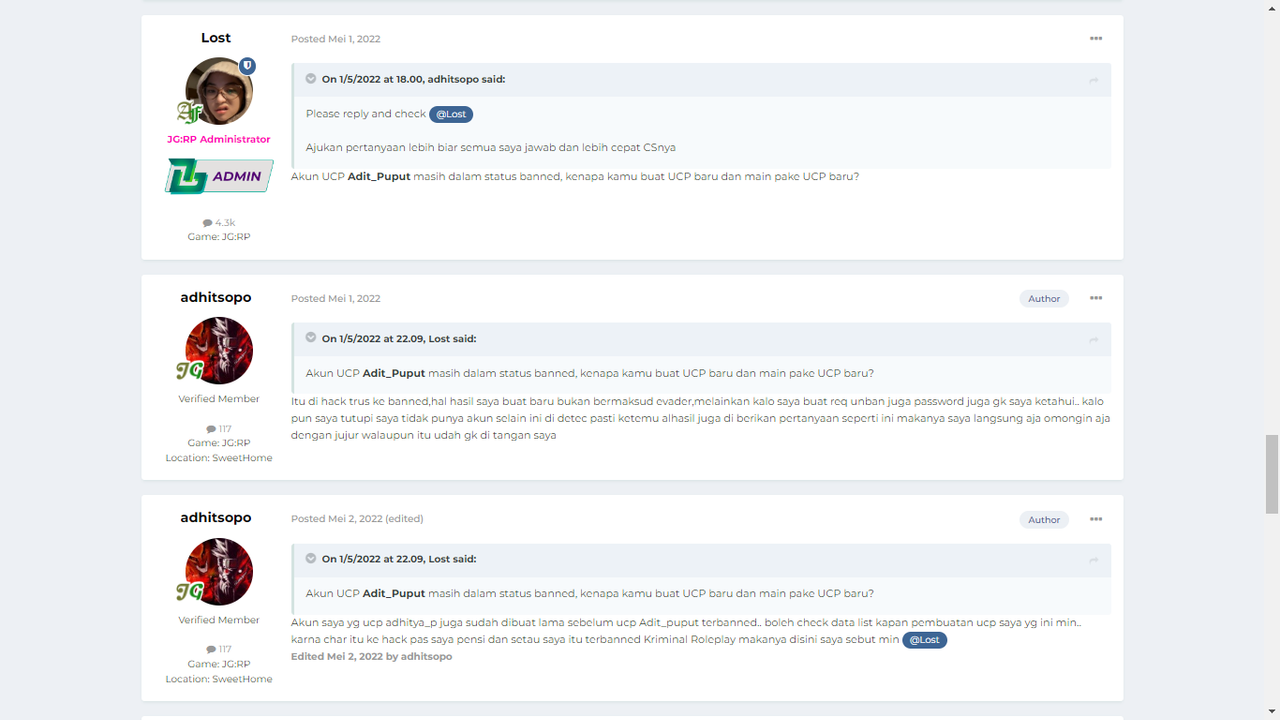
Task: Click the ADMIN rank image under Lost
Action: [219, 177]
